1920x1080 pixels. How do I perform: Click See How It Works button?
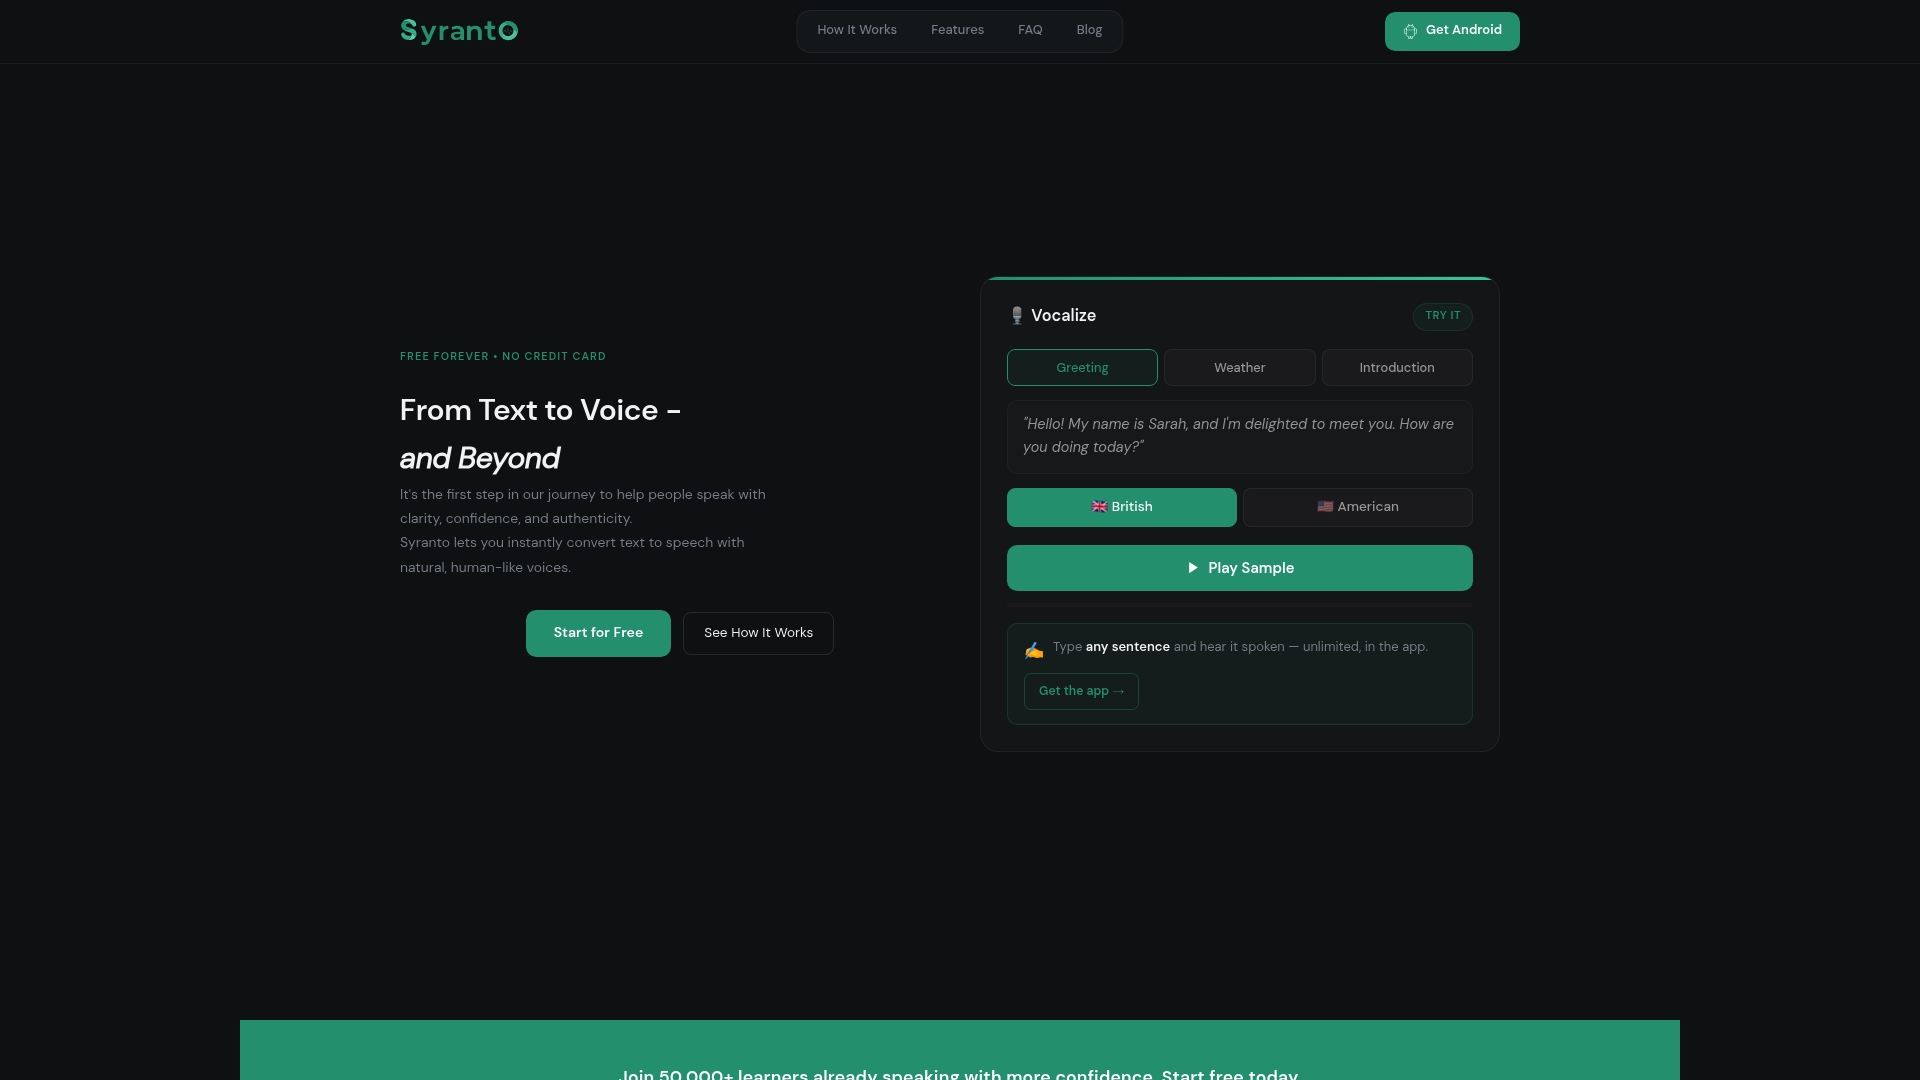[758, 633]
